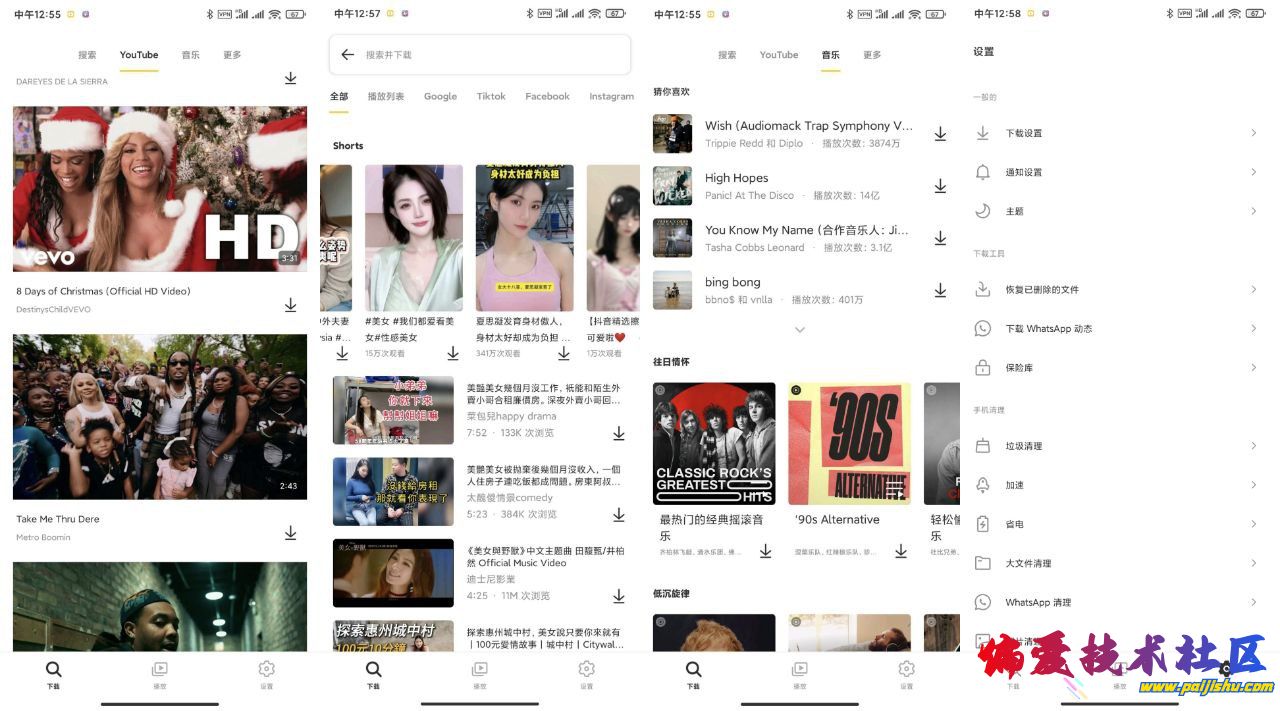The image size is (1280, 711).
Task: Tap download icon beside Take Me Thru Dere
Action: coord(290,533)
